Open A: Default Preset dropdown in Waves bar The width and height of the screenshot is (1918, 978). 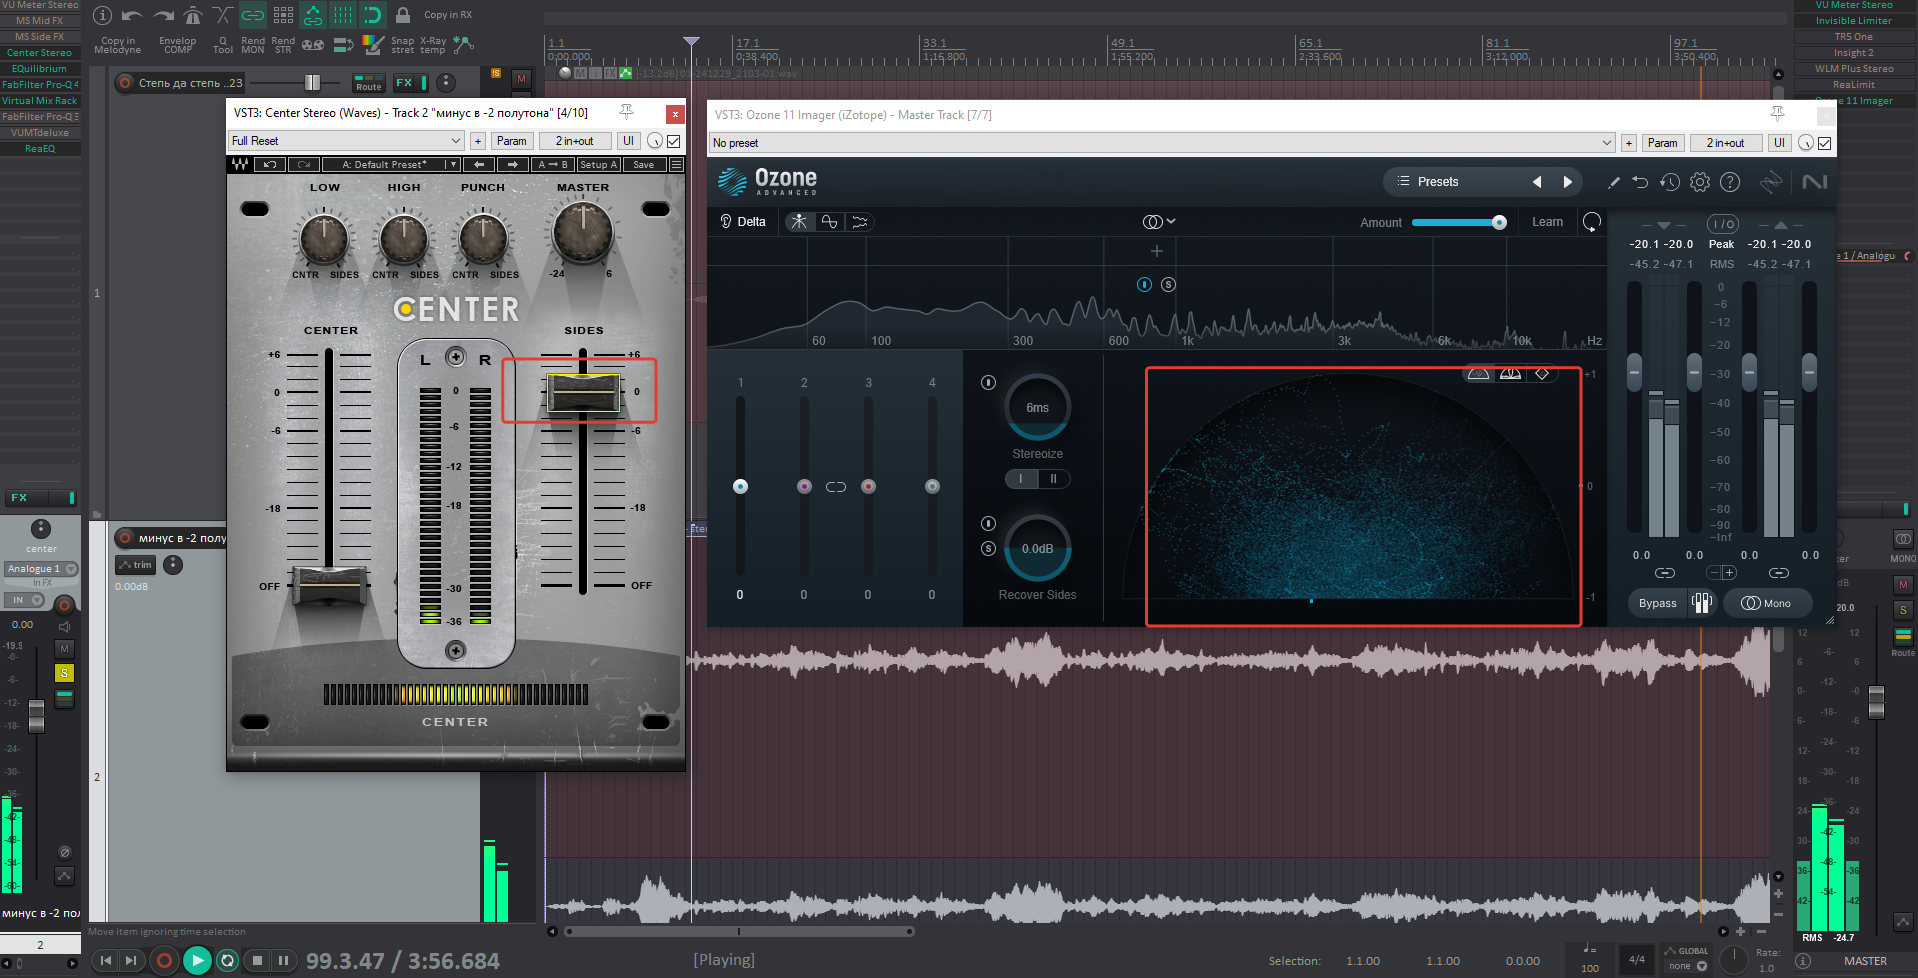(391, 164)
